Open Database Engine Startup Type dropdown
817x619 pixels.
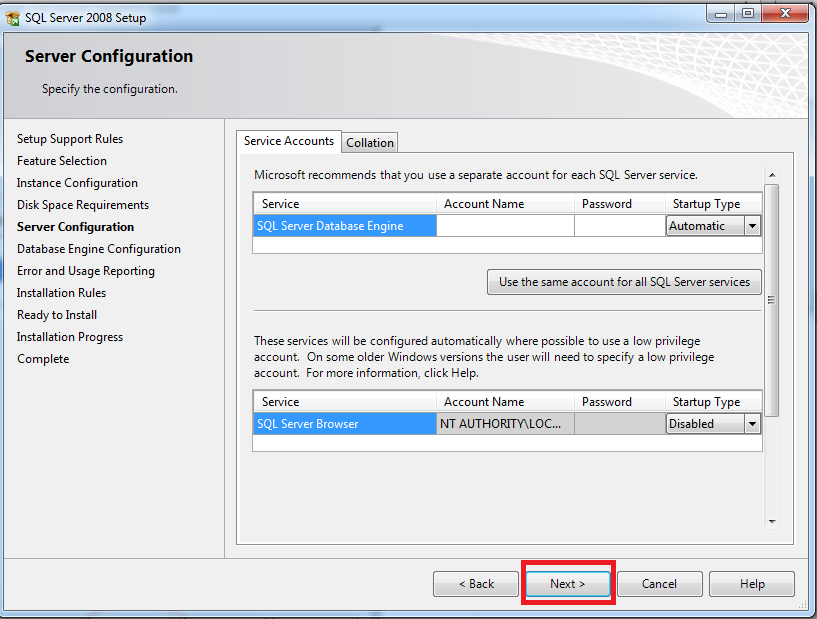pos(752,226)
